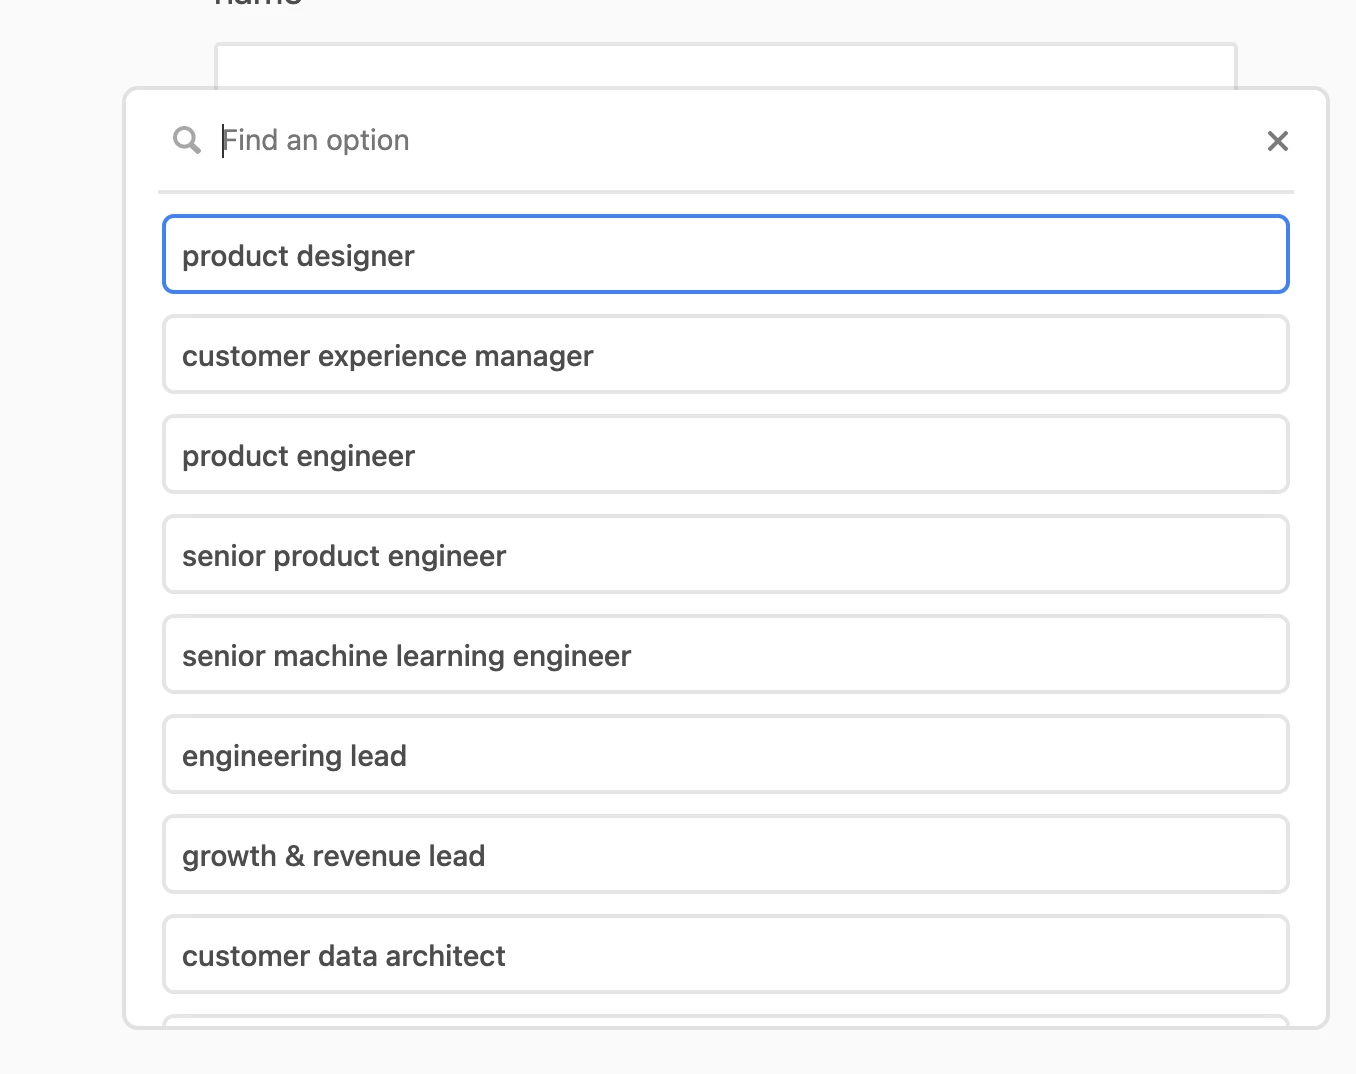
Task: Click the text field behind the popup
Action: click(x=726, y=65)
